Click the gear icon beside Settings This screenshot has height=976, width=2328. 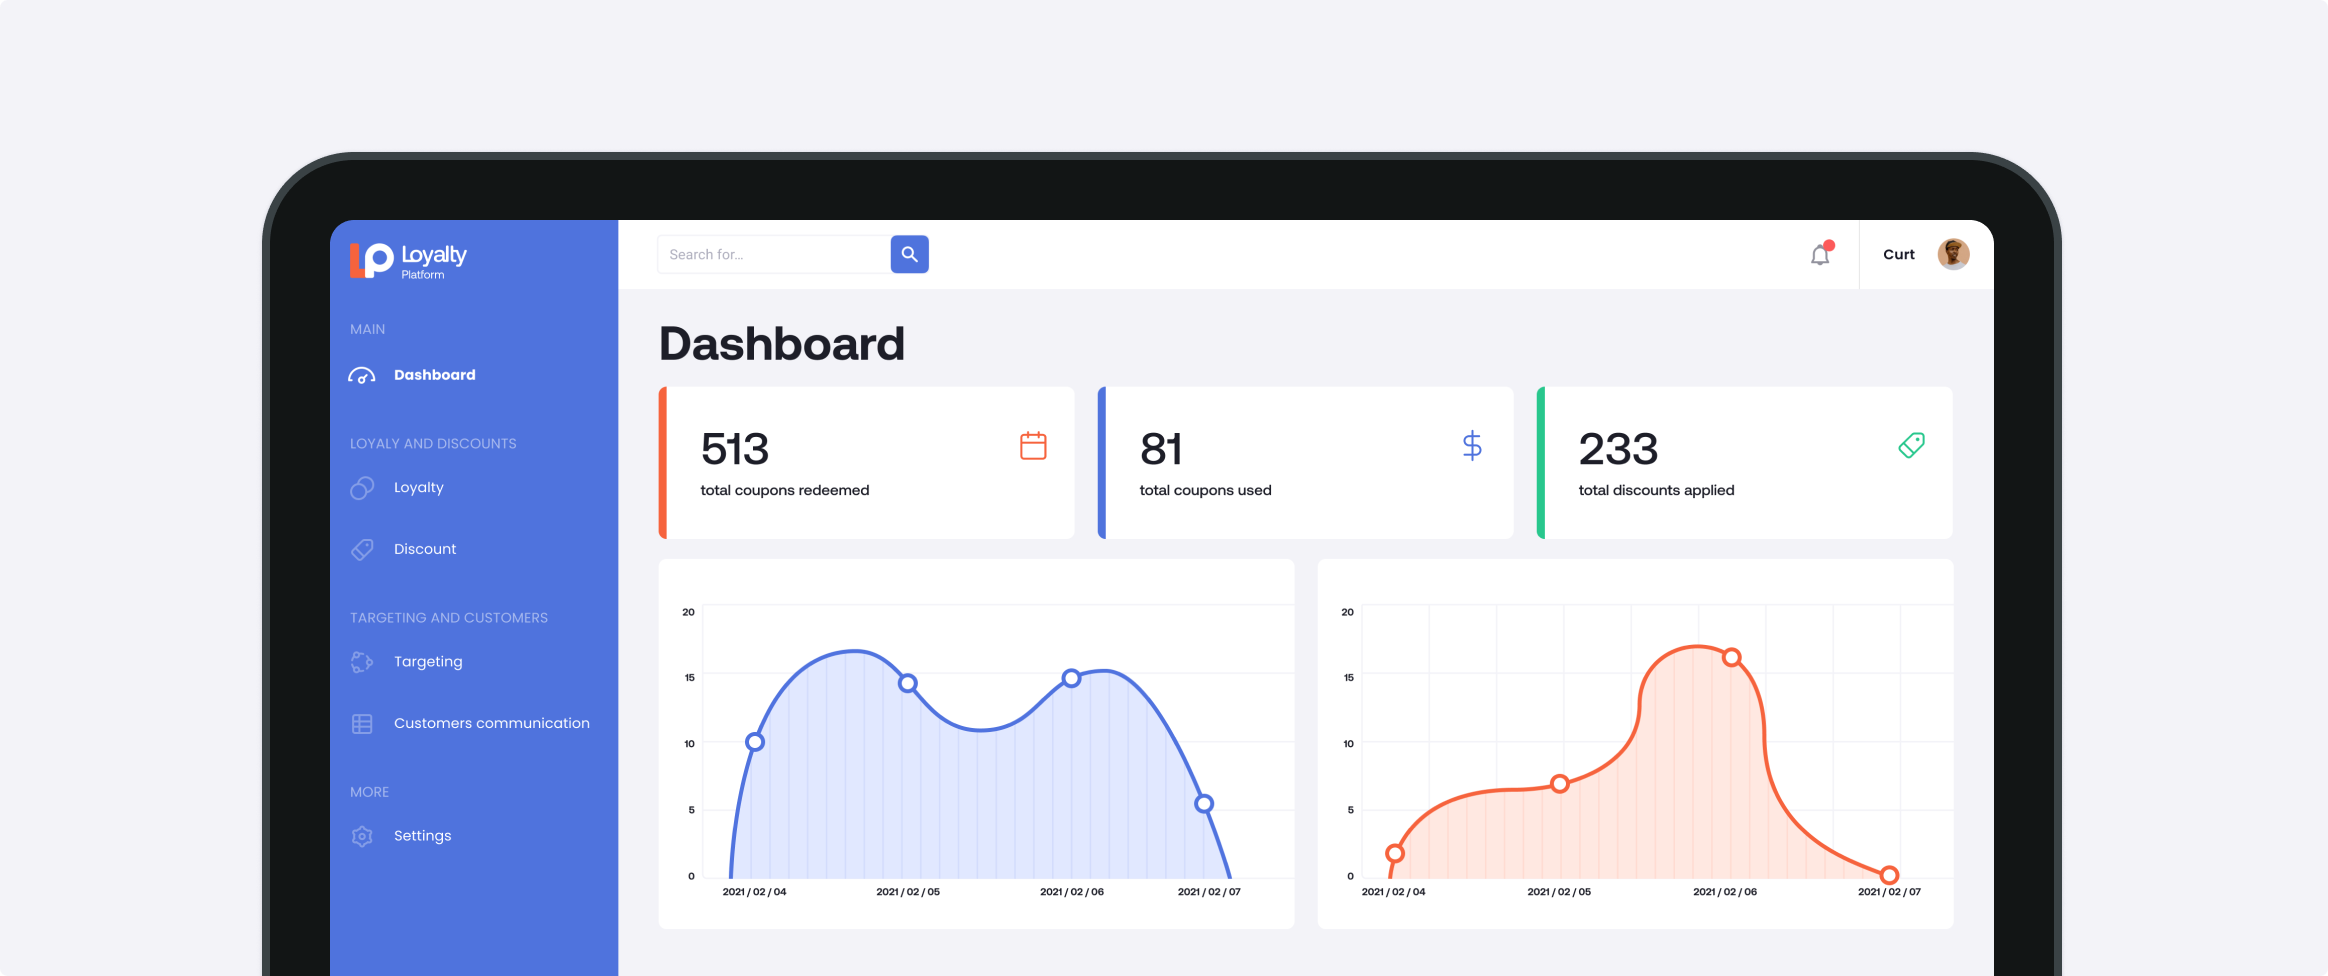[362, 836]
